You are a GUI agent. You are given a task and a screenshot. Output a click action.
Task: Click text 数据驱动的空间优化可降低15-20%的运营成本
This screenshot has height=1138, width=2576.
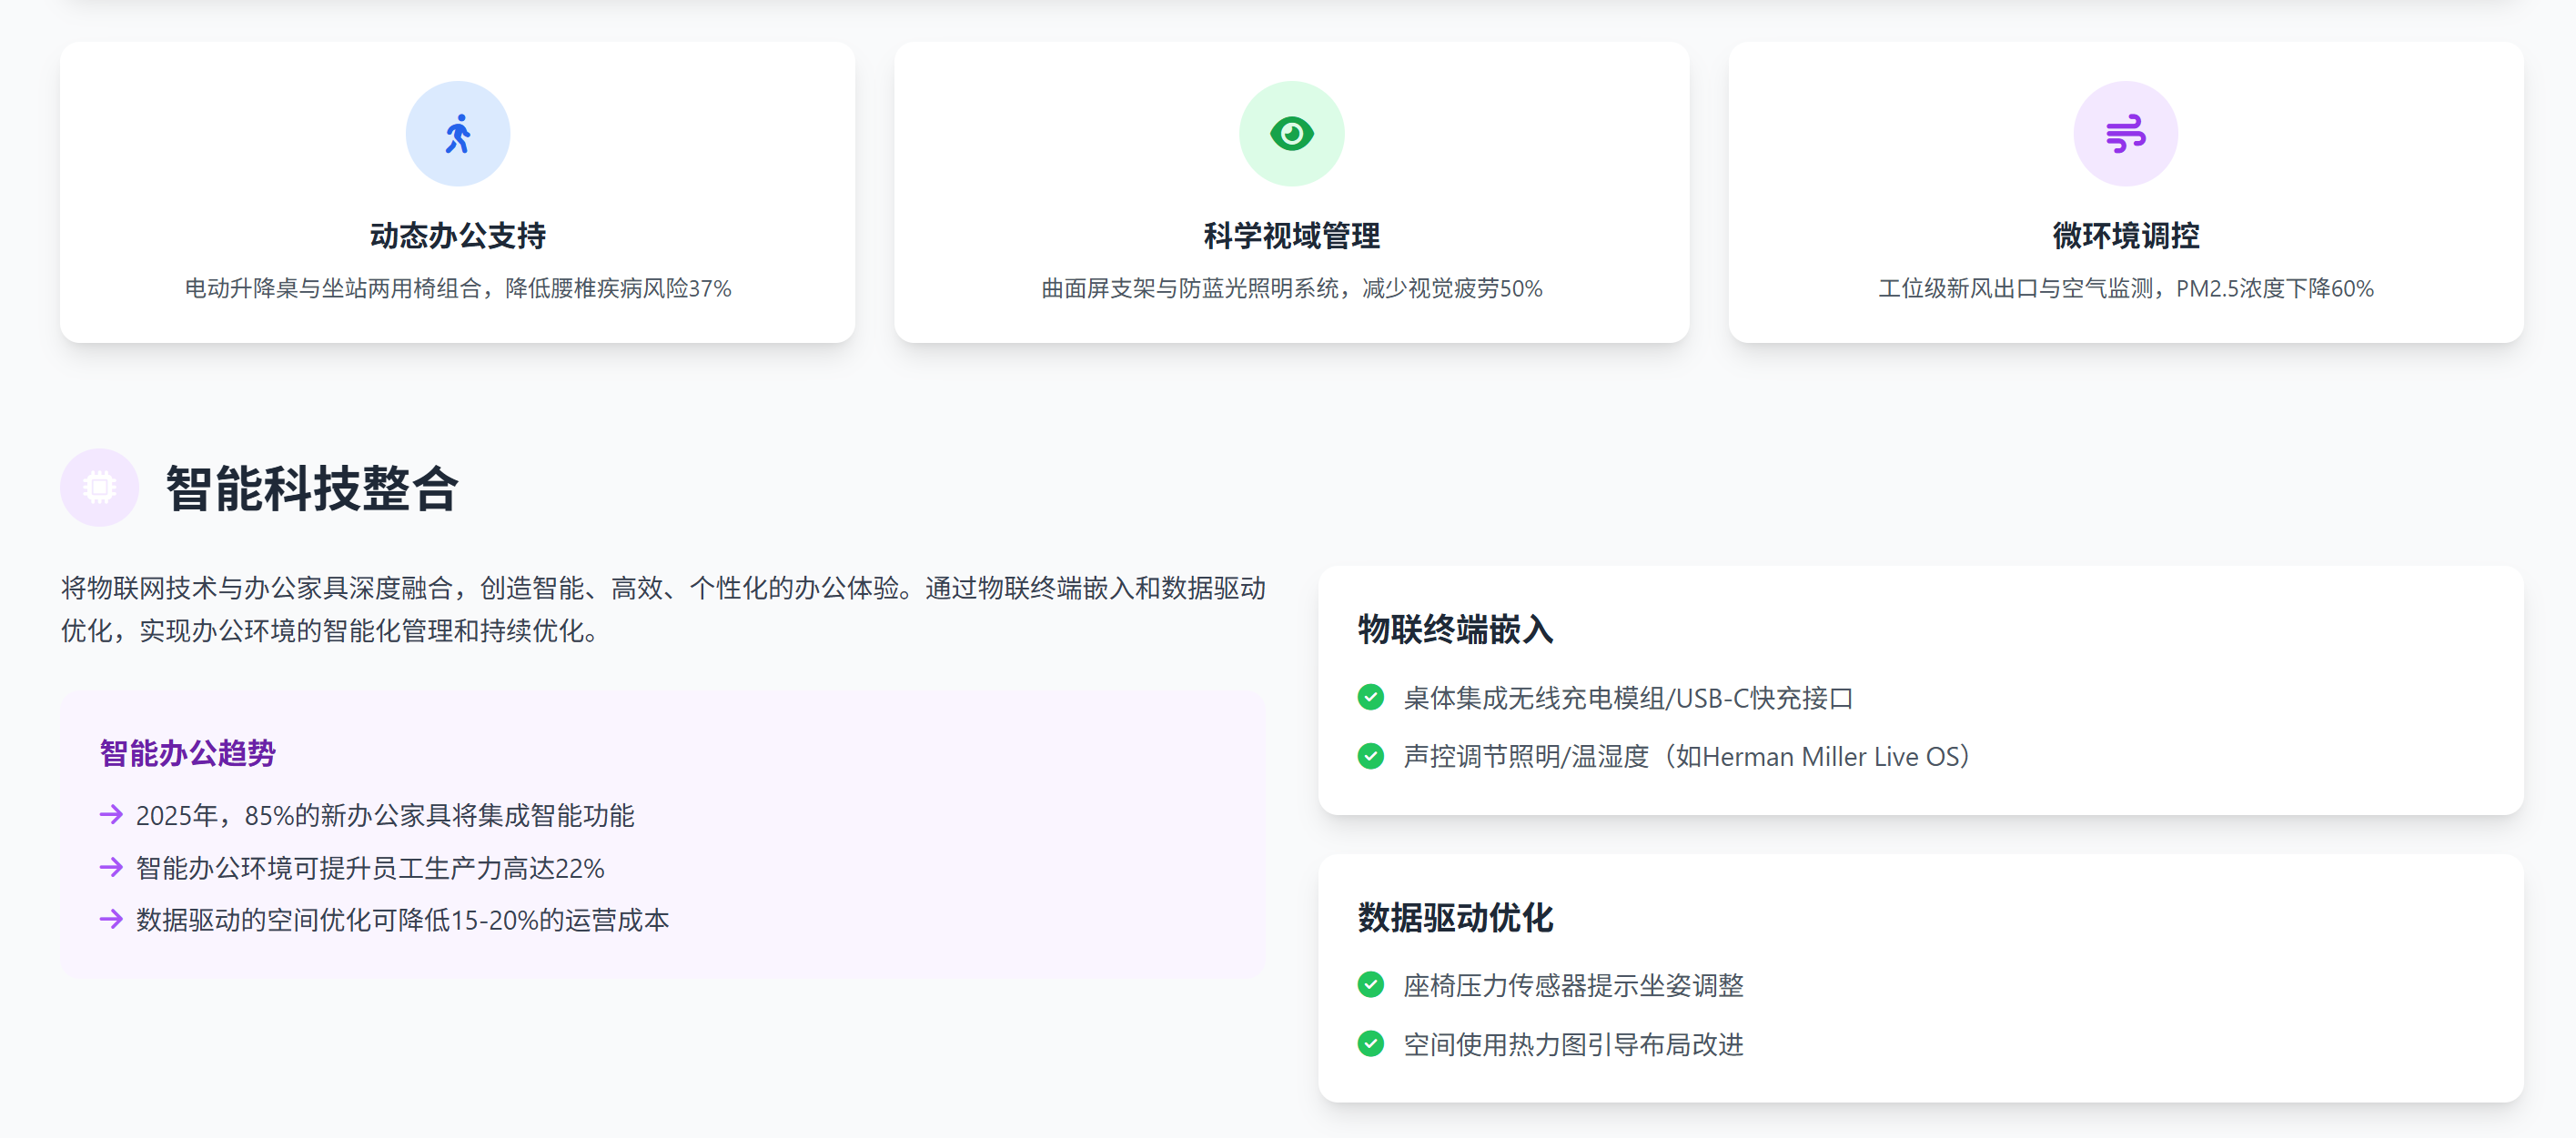tap(402, 920)
